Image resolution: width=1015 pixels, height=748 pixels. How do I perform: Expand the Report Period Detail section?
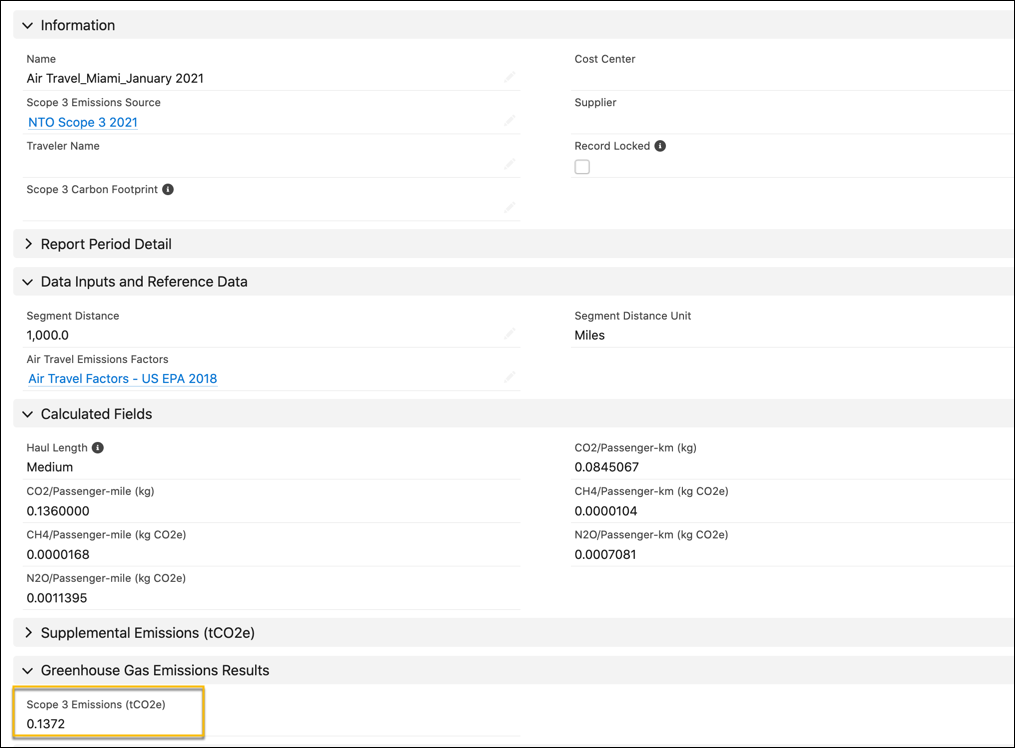point(27,244)
